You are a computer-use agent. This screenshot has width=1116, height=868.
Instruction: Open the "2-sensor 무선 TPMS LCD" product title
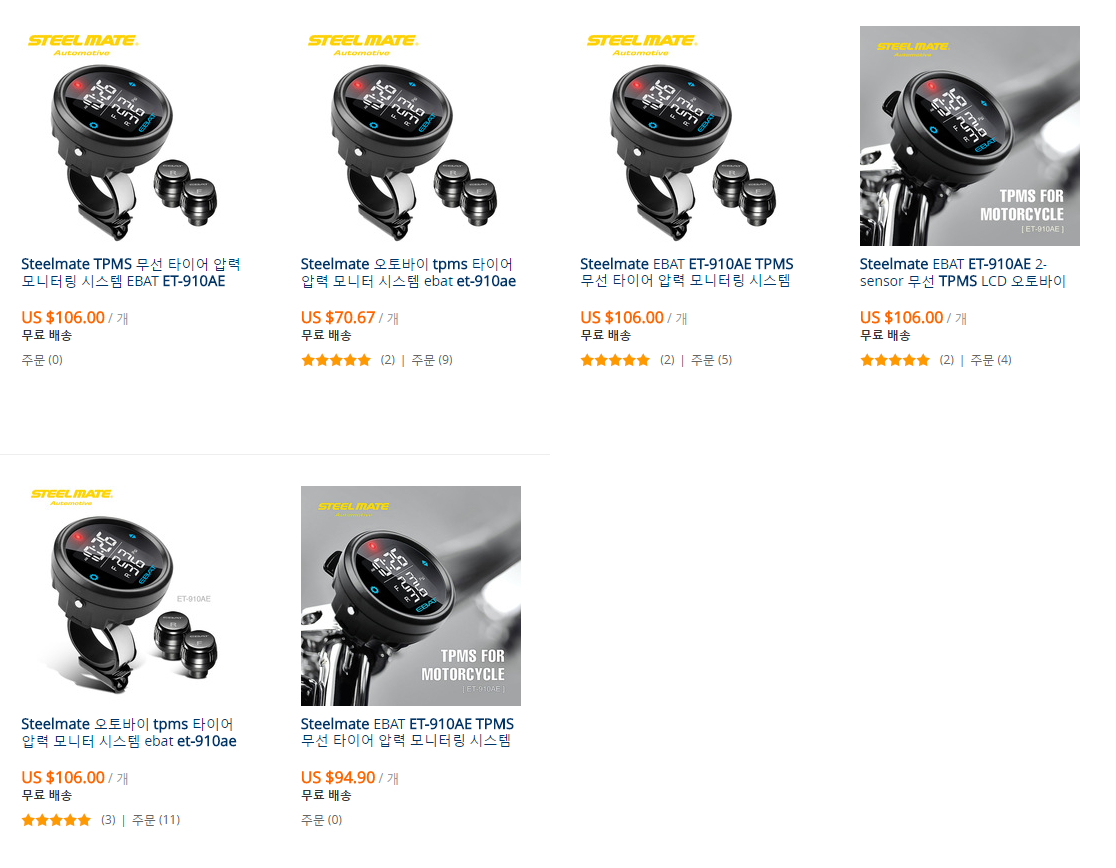962,272
